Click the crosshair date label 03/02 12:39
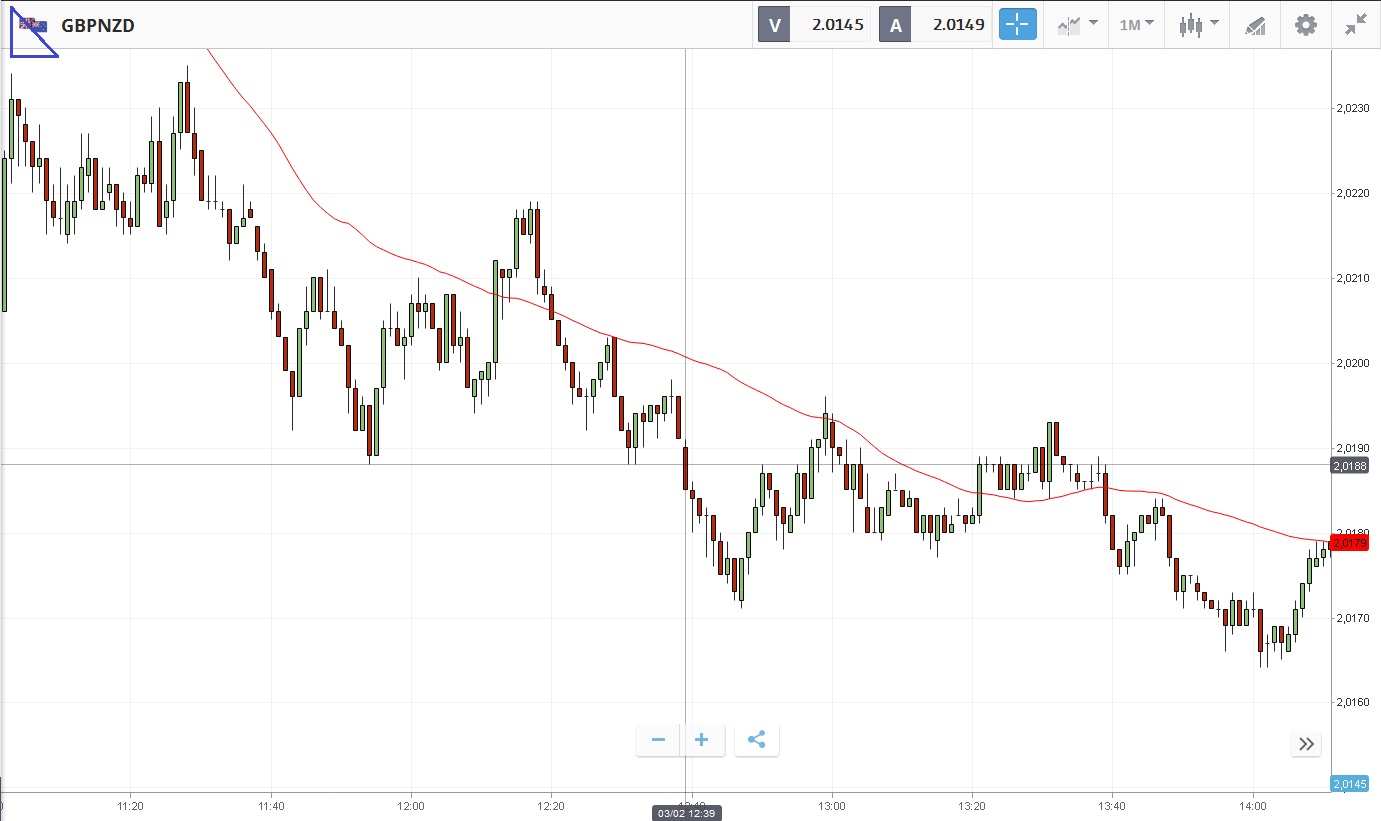The image size is (1381, 821). coord(686,813)
